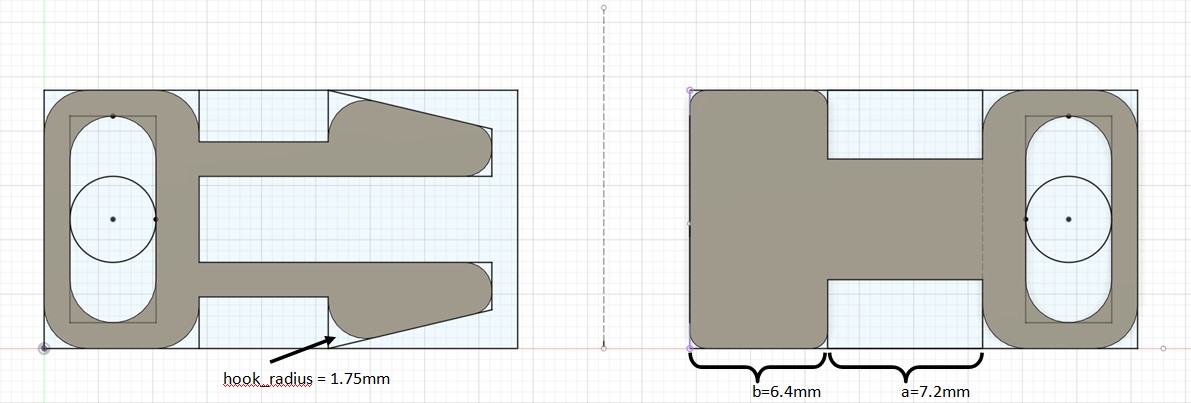Pick the top slot point in the right sketch
This screenshot has width=1191, height=403.
pyautogui.click(x=1069, y=116)
